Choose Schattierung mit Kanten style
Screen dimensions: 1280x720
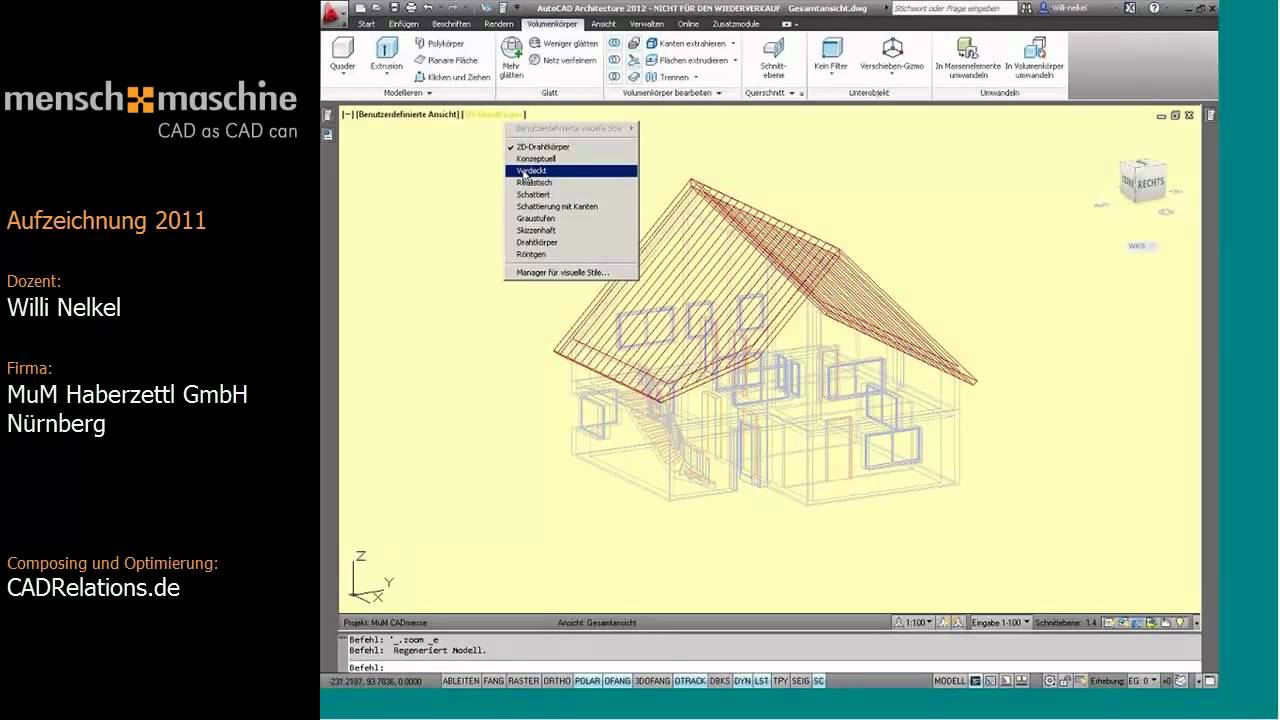570,207
